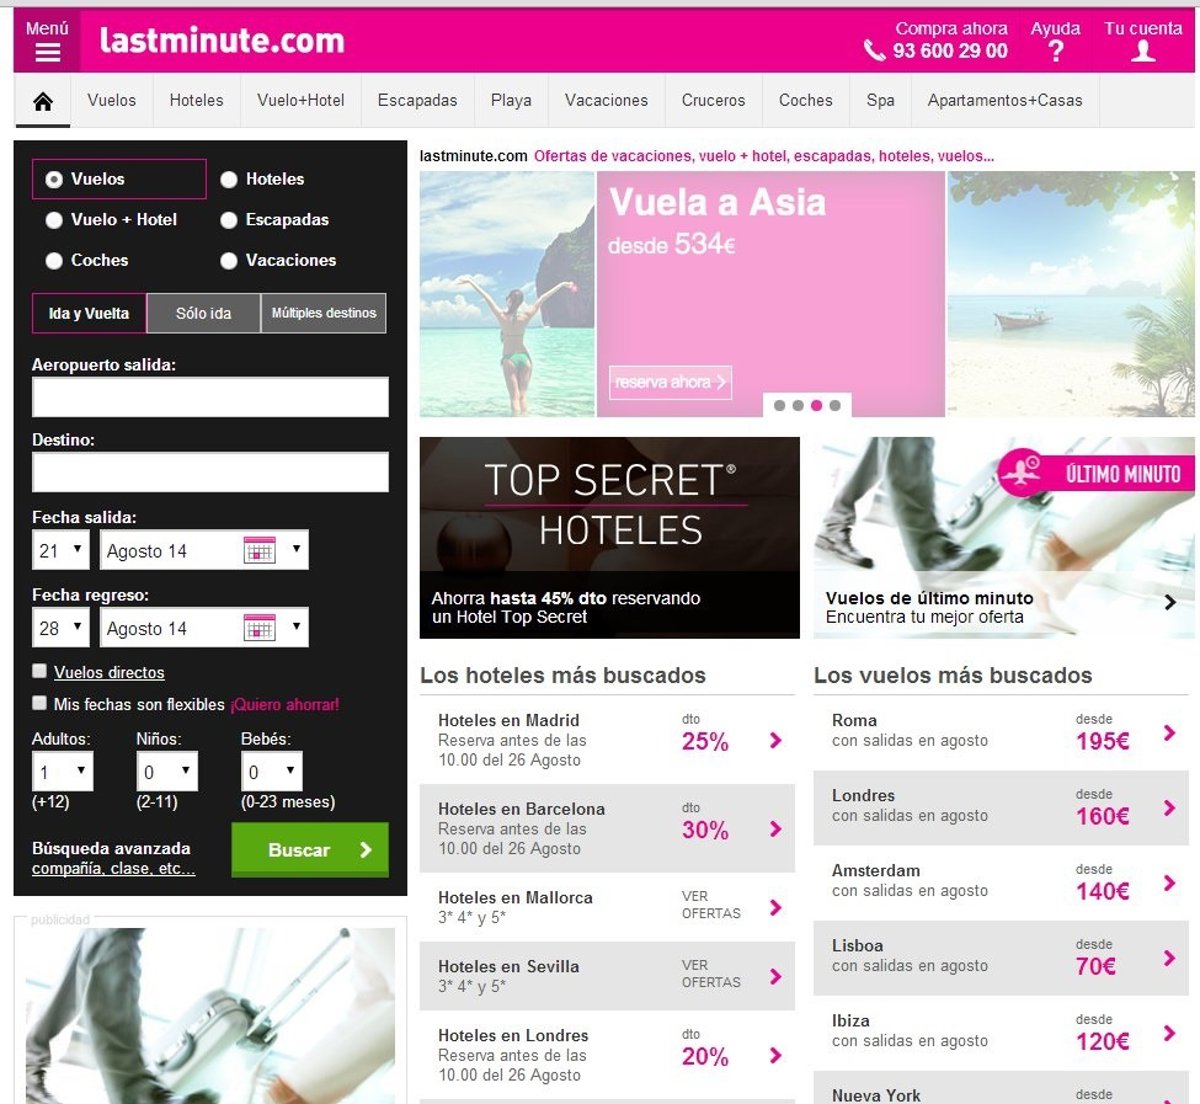Click reserva ahora on Asia banner

point(670,382)
